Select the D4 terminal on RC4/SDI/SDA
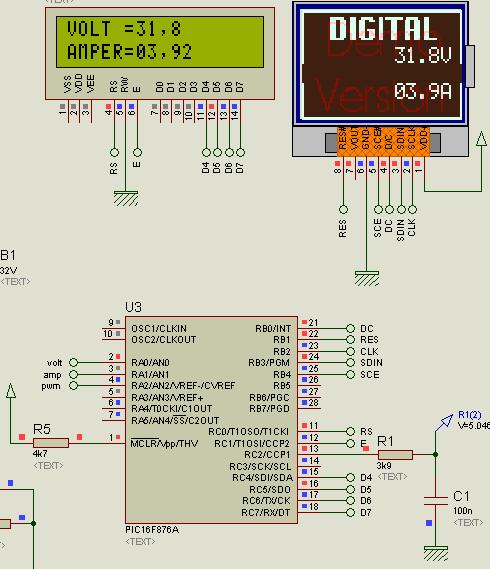 tap(350, 478)
